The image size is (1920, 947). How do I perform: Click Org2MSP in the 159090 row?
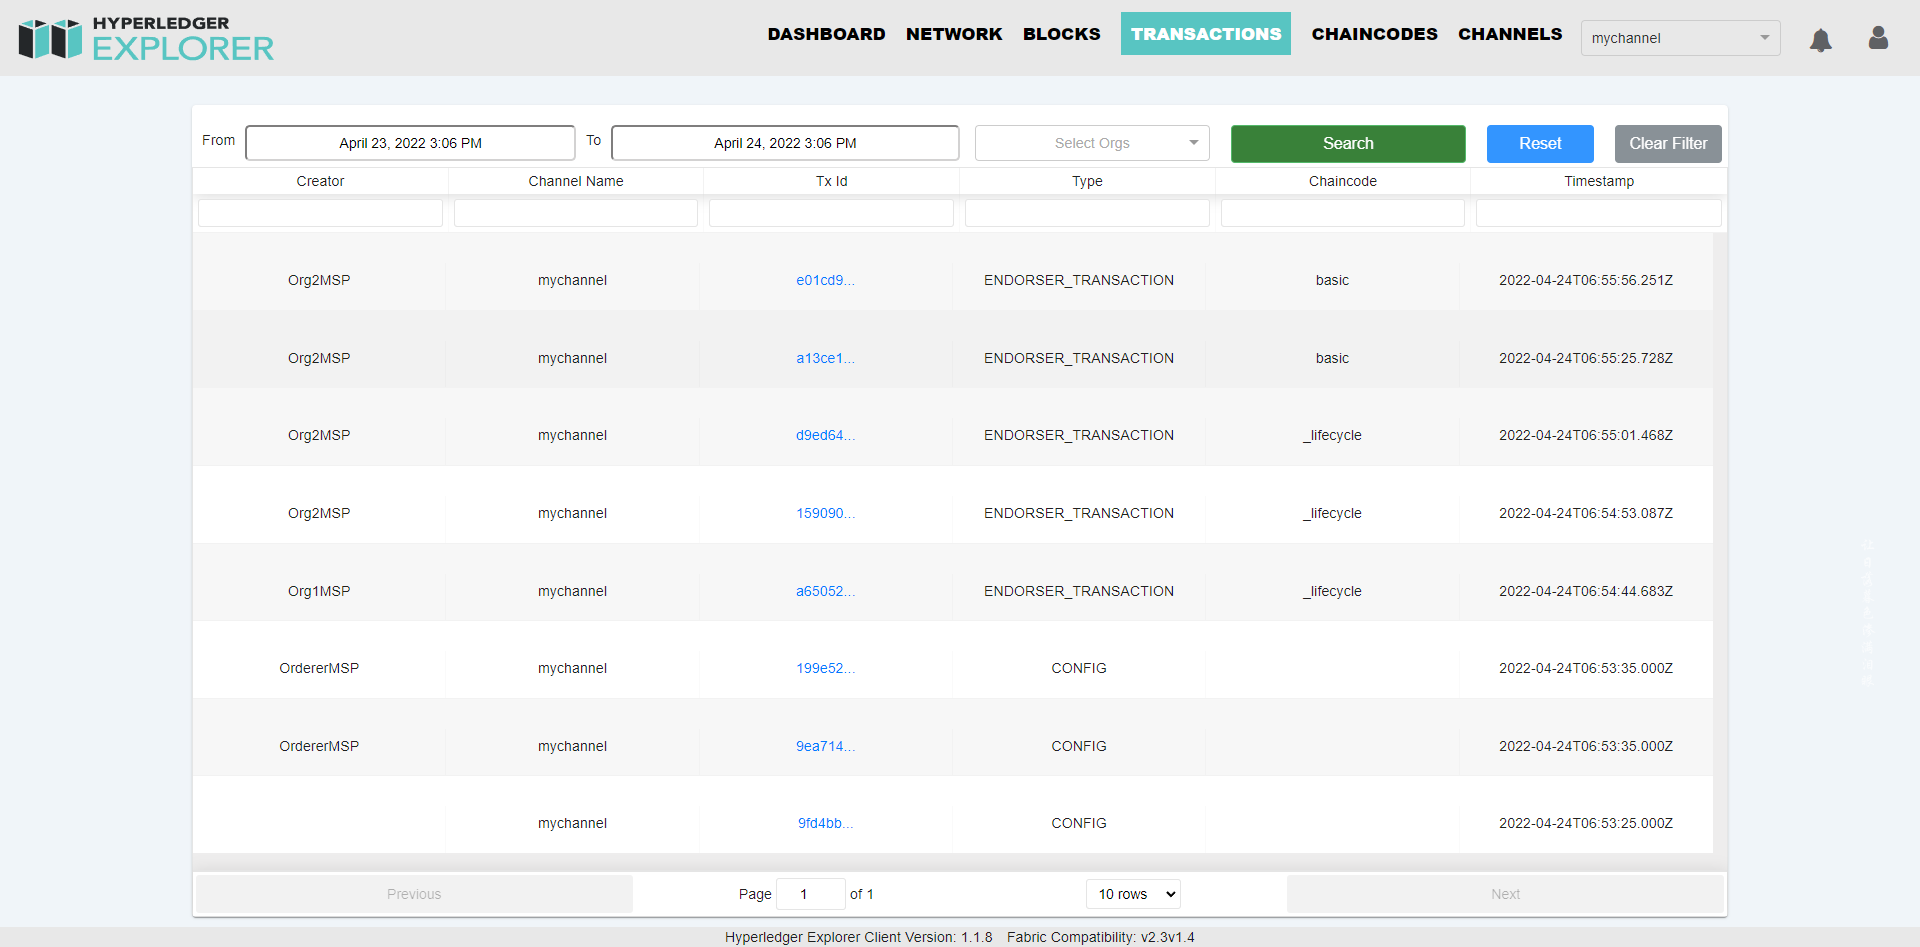[319, 513]
